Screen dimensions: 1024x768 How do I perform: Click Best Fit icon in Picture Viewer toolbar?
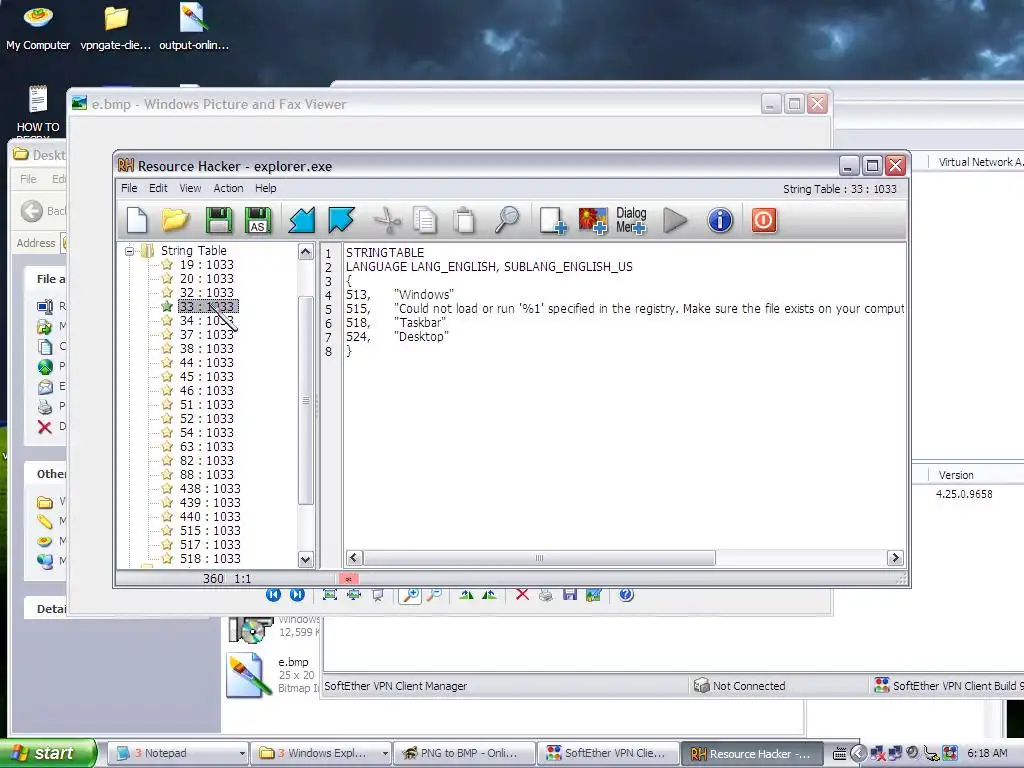[330, 594]
